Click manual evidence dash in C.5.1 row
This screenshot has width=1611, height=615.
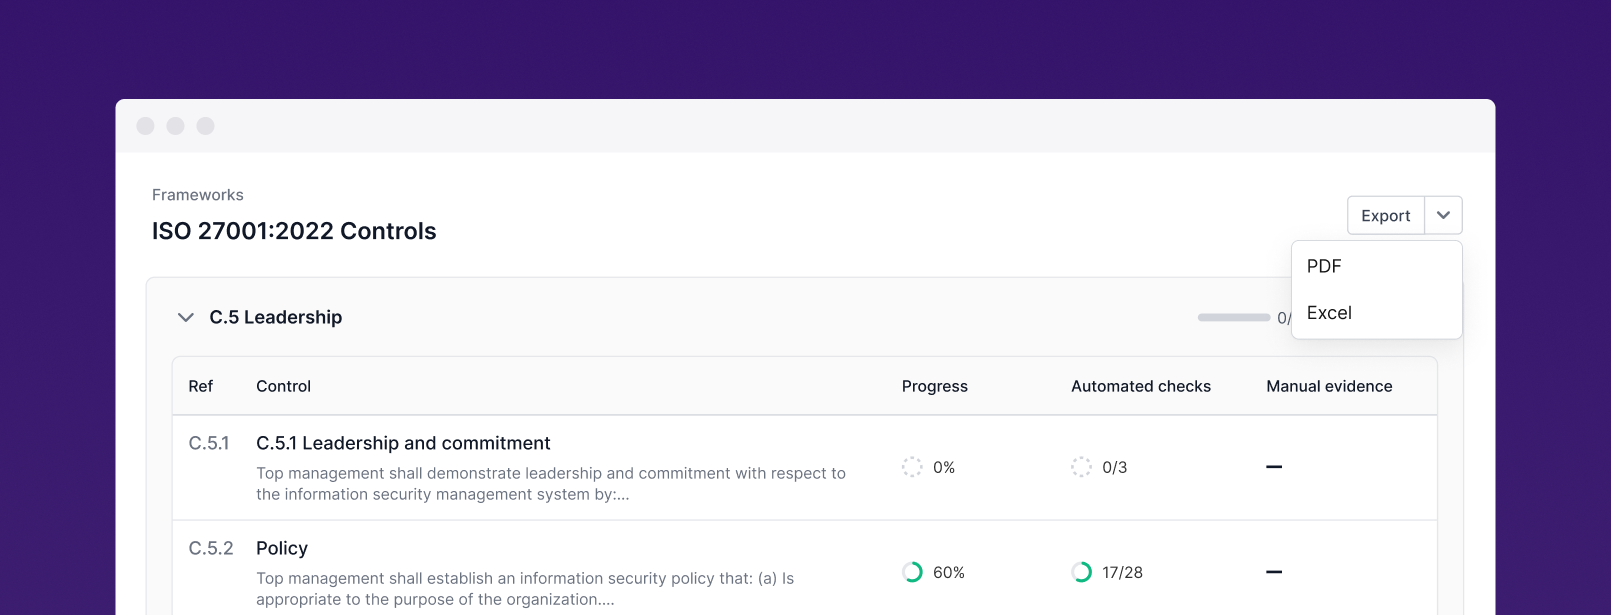pos(1274,467)
